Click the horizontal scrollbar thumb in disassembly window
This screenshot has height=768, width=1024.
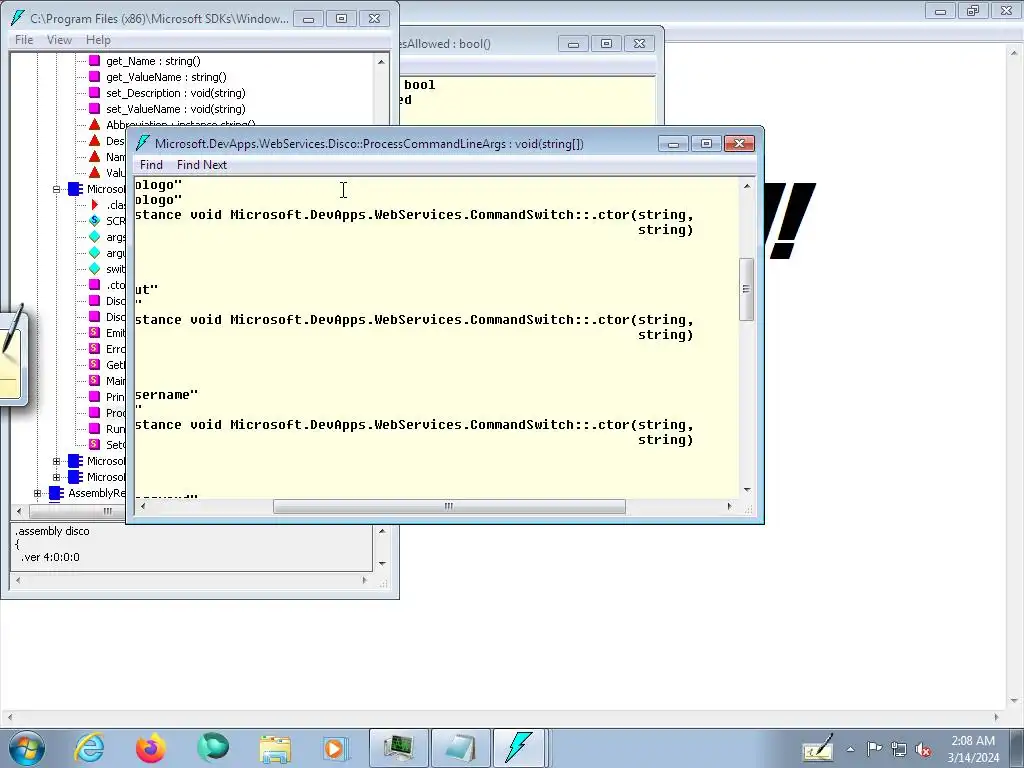[x=449, y=506]
